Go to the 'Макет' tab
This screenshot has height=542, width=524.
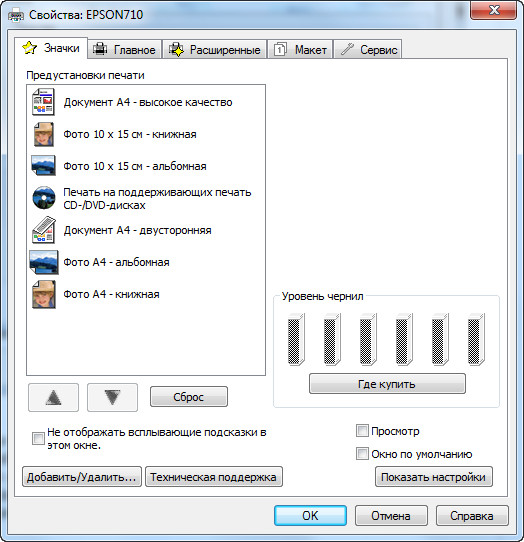(300, 49)
